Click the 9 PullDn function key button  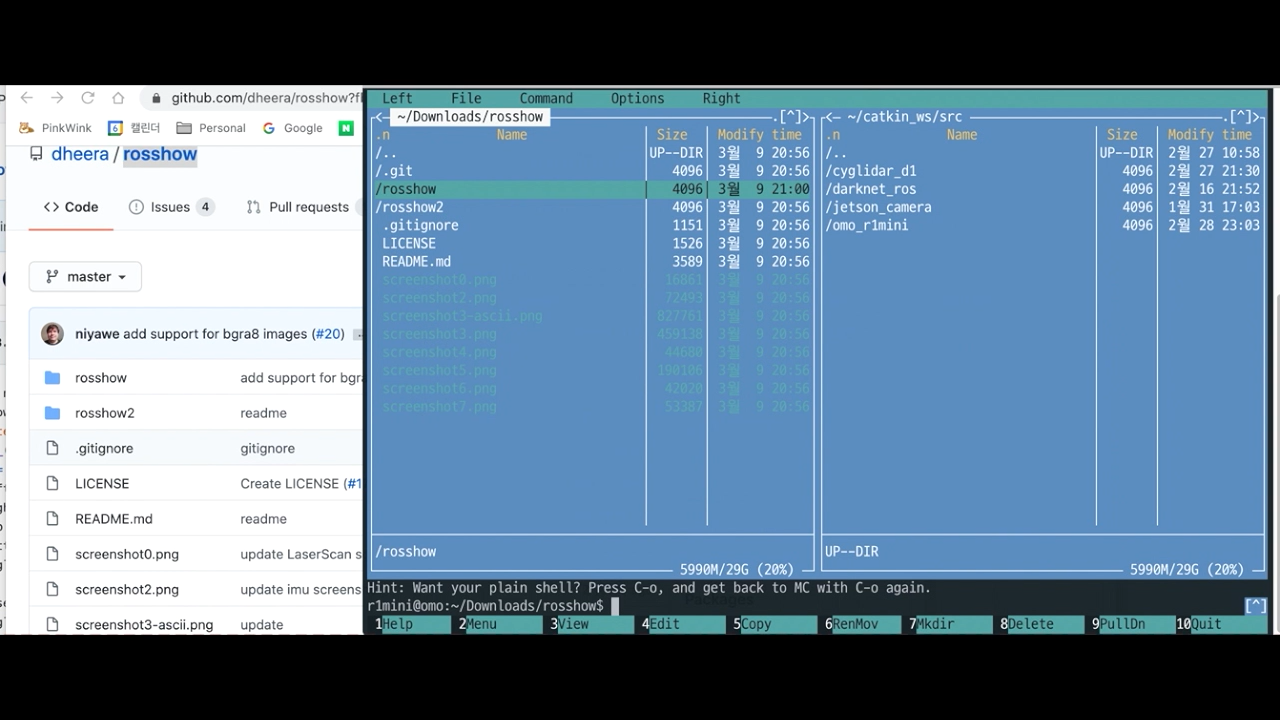click(1134, 624)
